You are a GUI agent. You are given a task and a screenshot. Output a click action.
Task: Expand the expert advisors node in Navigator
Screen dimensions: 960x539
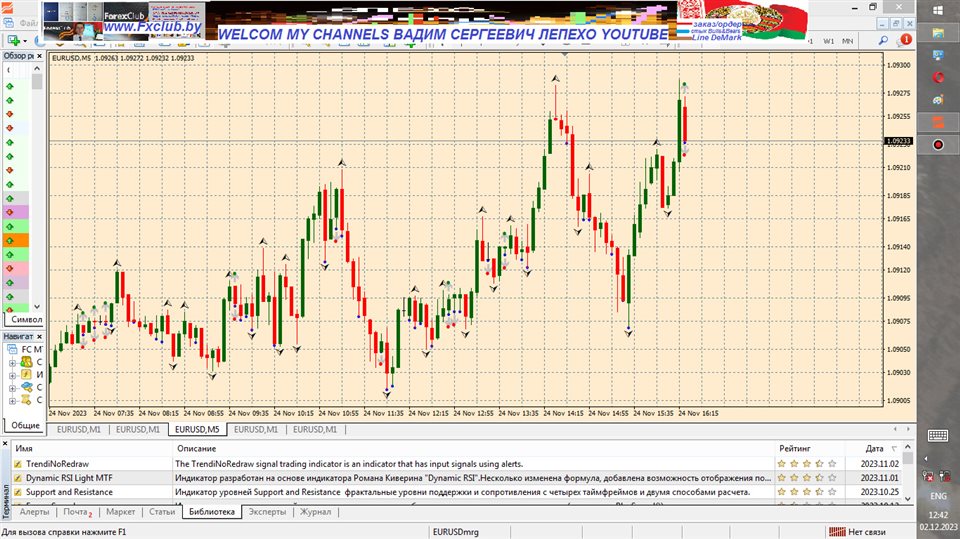click(12, 388)
